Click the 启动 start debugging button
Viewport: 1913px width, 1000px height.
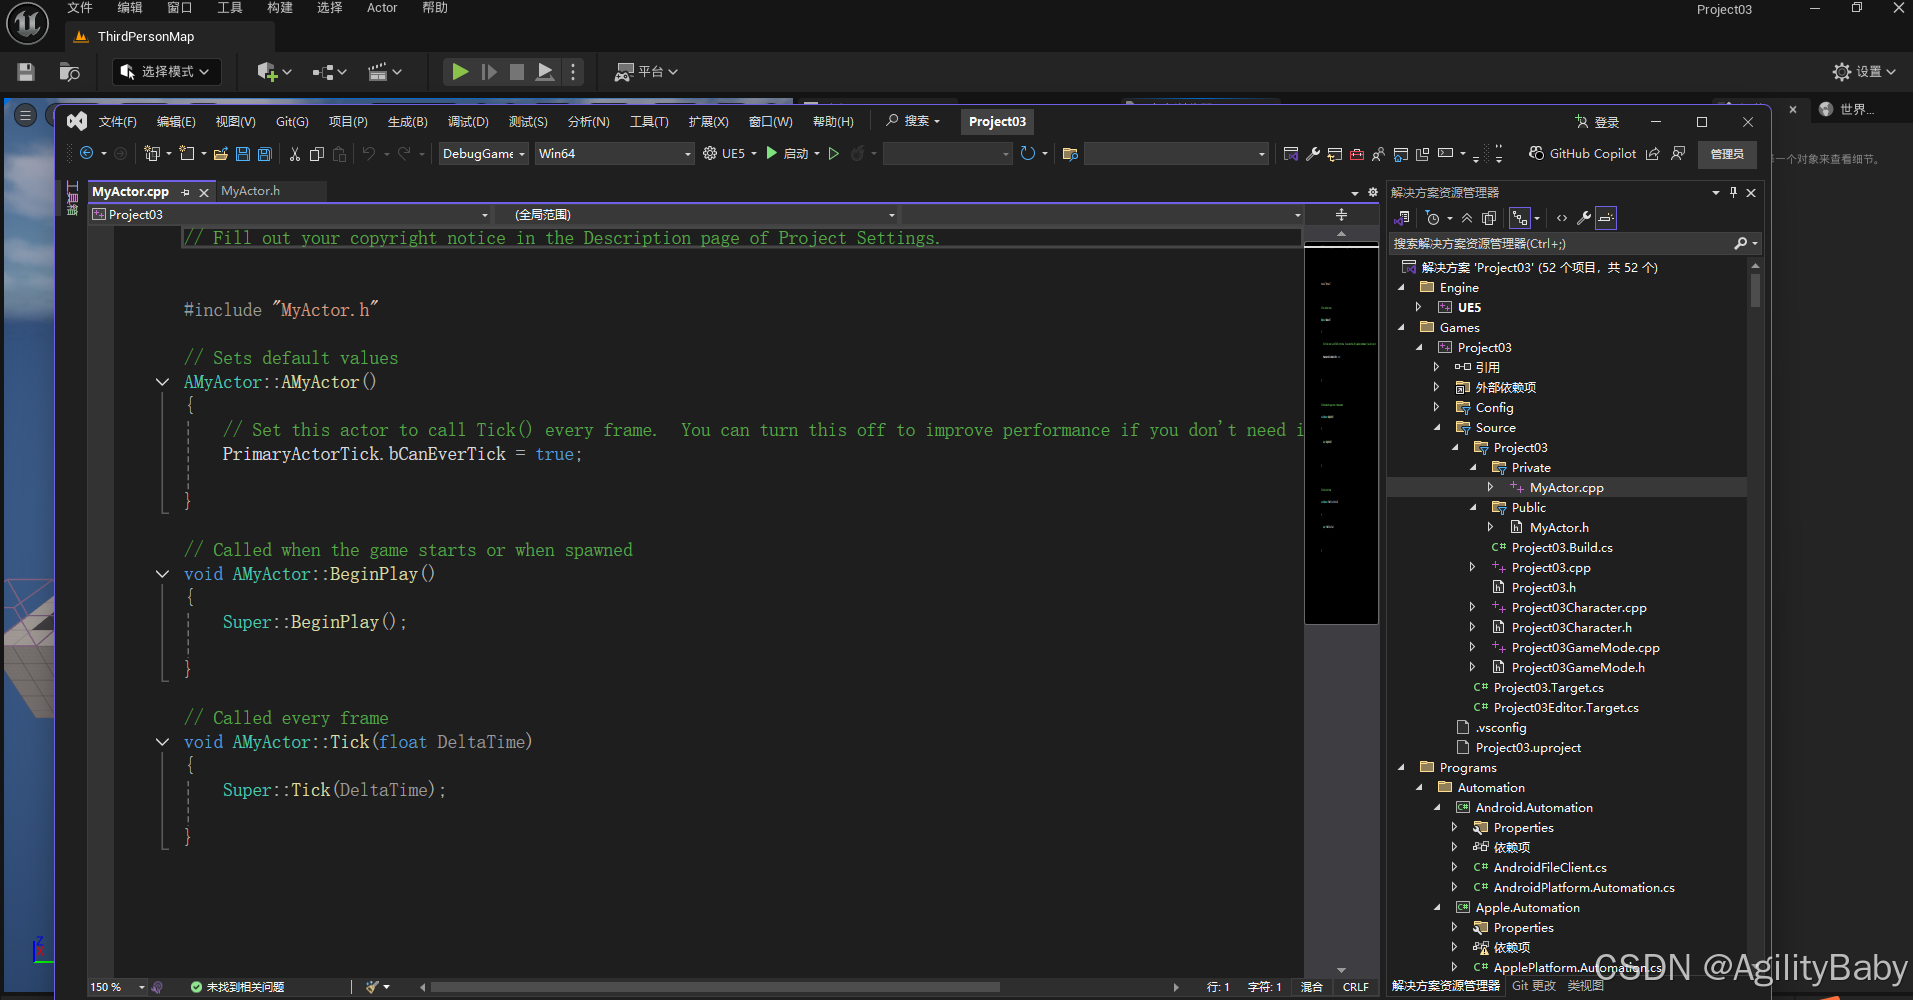tap(787, 153)
